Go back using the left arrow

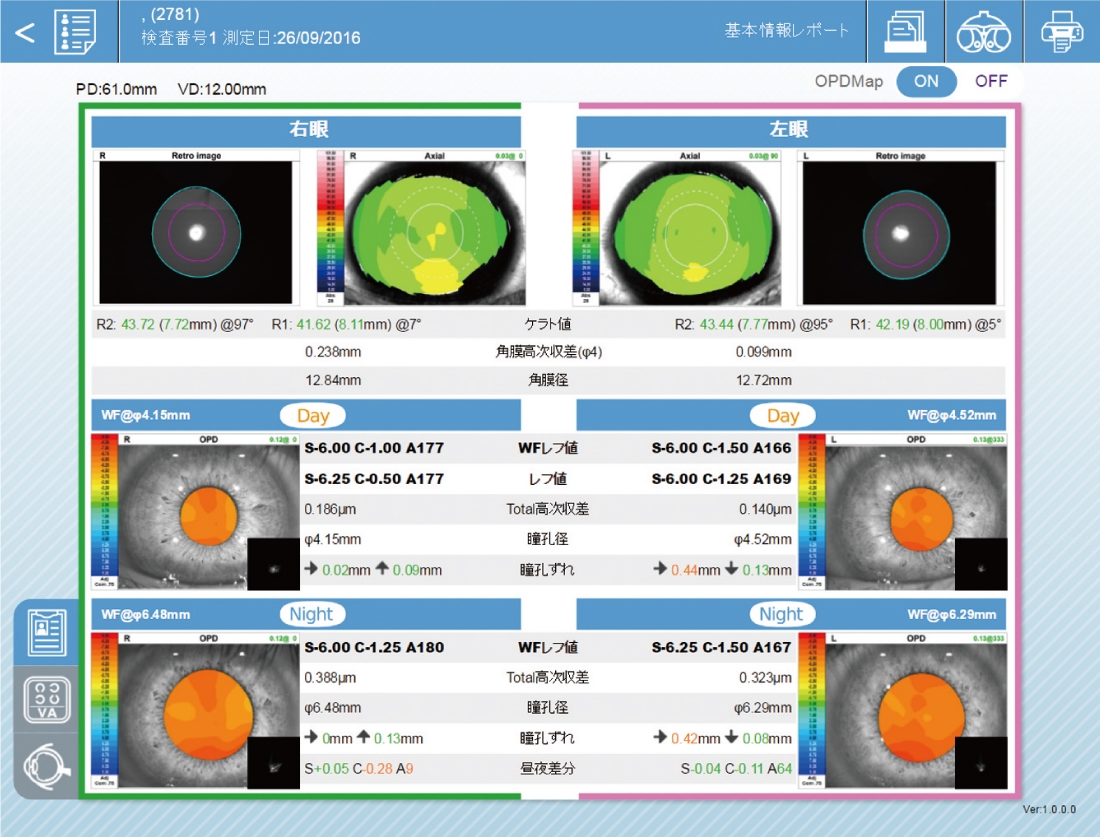(x=24, y=31)
